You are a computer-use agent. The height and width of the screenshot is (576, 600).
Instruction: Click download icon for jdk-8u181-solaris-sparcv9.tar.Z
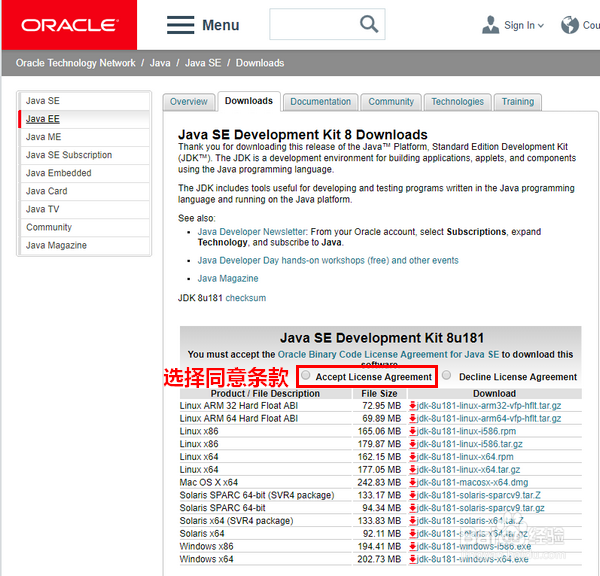click(412, 495)
